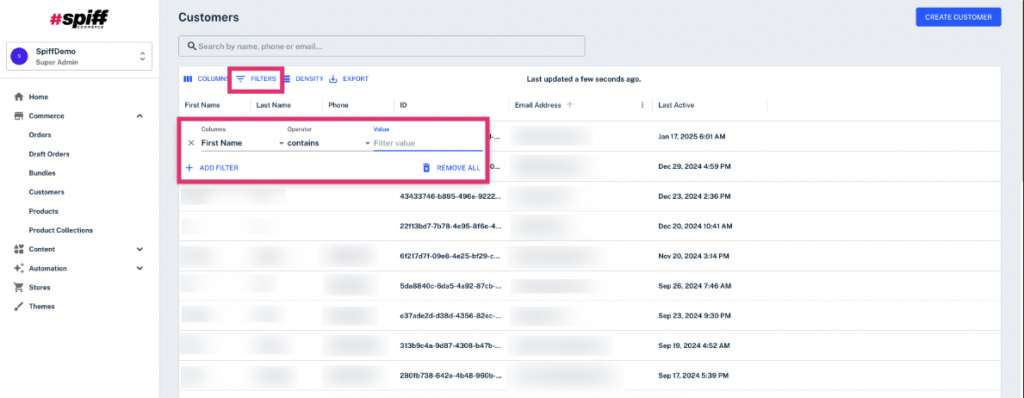This screenshot has height=398, width=1024.
Task: Open the Operator dropdown showing contains
Action: point(328,142)
